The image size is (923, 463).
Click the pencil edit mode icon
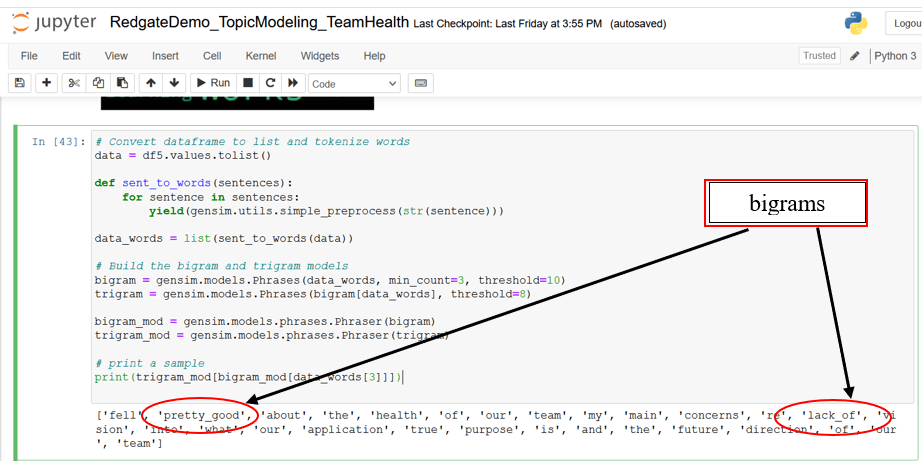click(x=855, y=56)
